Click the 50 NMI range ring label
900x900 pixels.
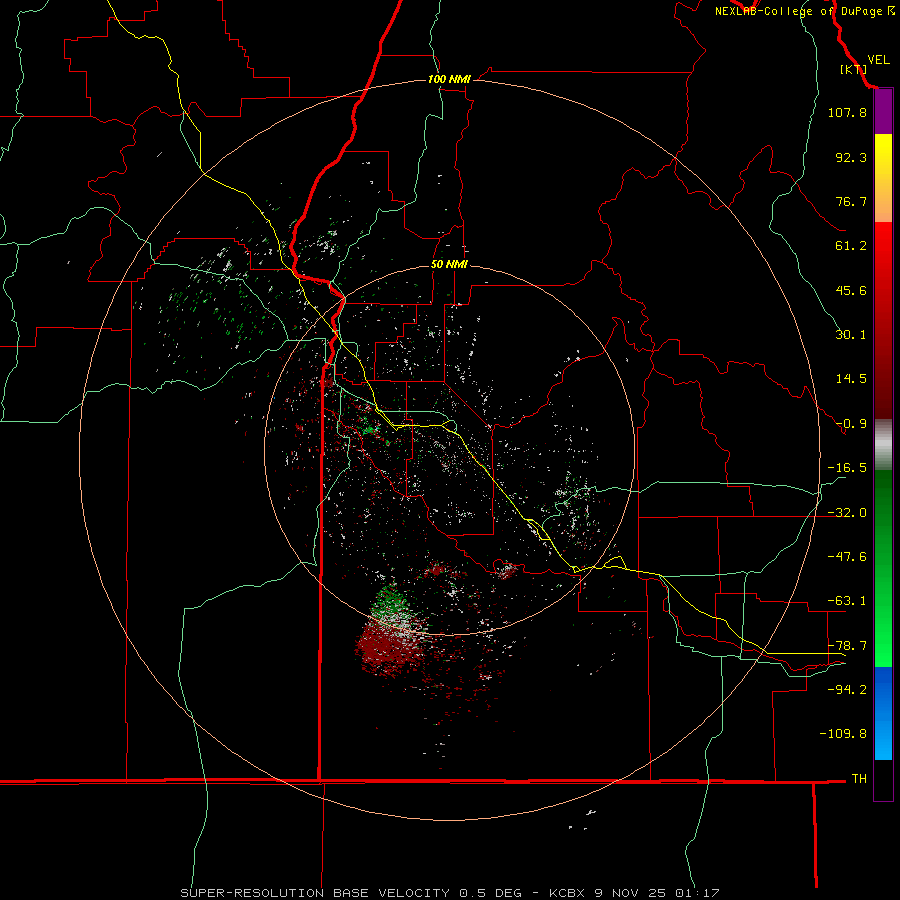click(449, 265)
